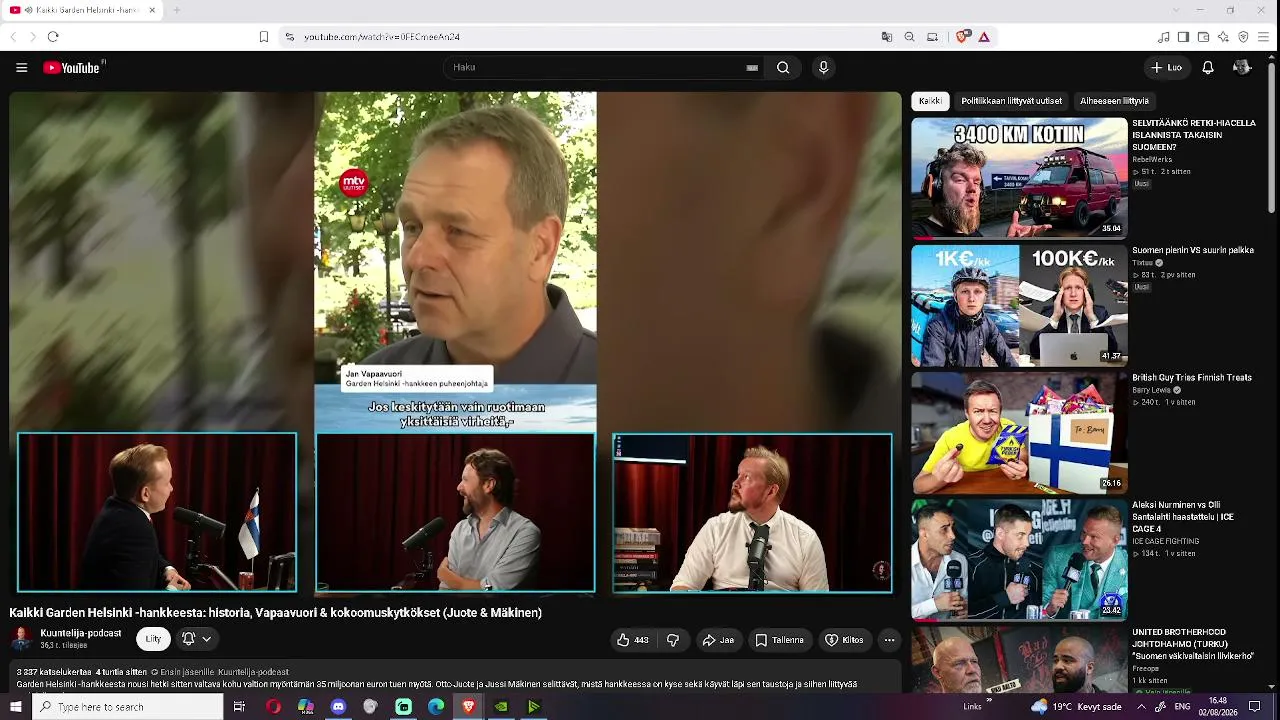Open the Brave Rewards triangle icon
Viewport: 1280px width, 720px height.
point(984,37)
